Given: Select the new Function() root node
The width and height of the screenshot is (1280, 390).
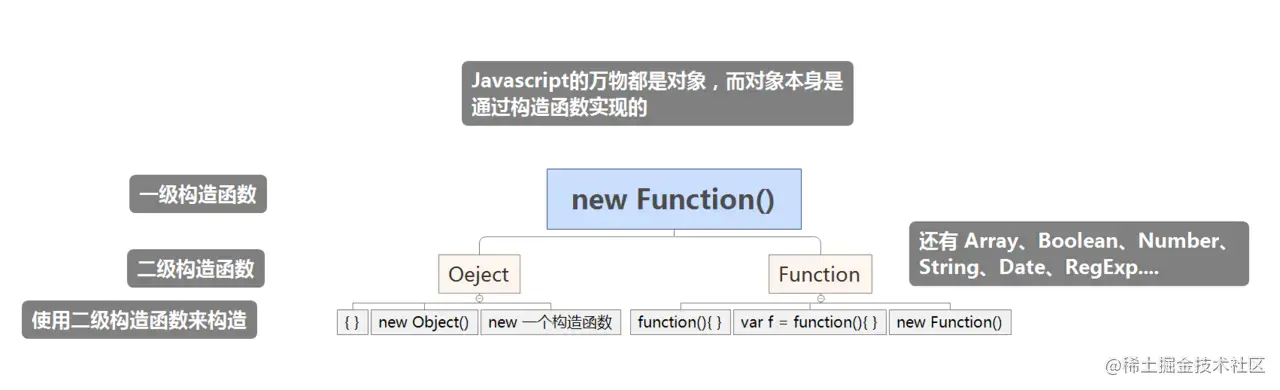Looking at the screenshot, I should [x=674, y=199].
